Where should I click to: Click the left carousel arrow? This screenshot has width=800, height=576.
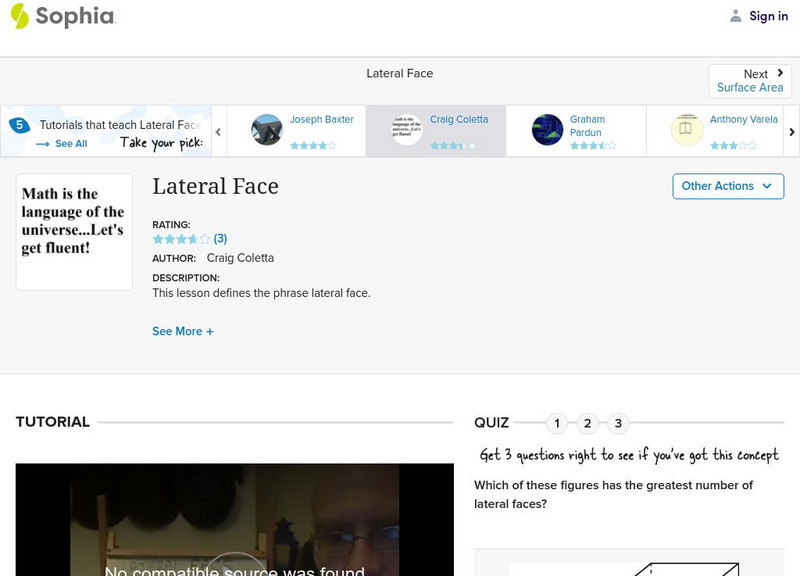[217, 129]
